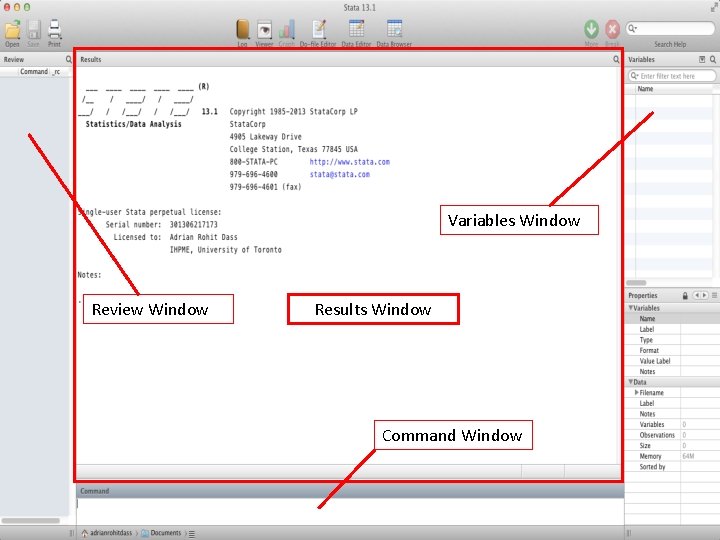Collapse the Variables section in Properties
Image resolution: width=720 pixels, height=540 pixels.
(x=631, y=308)
